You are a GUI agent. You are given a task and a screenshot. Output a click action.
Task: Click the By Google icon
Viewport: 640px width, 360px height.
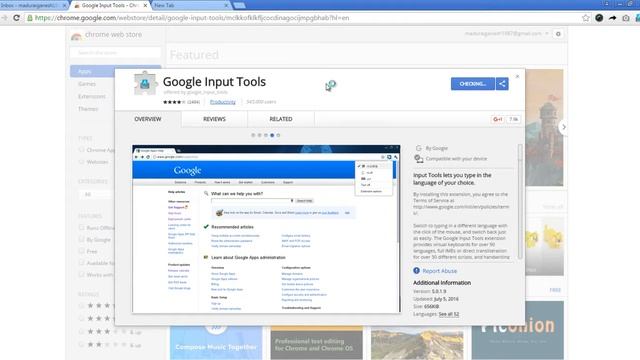coord(418,148)
